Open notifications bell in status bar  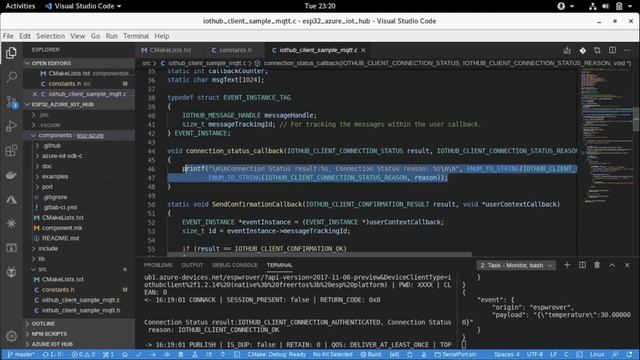[630, 354]
